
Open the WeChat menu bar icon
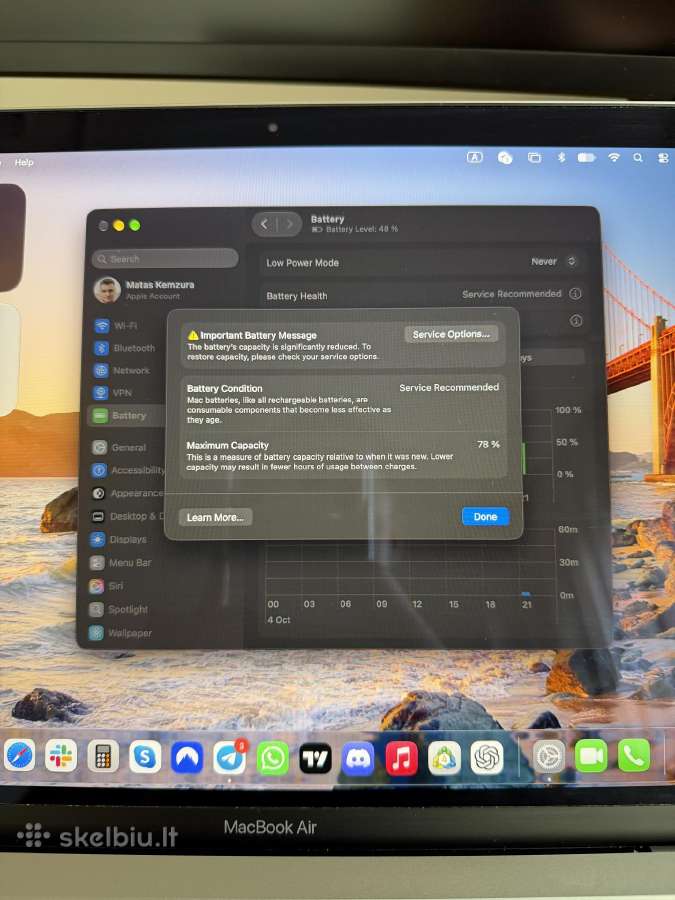pos(505,158)
